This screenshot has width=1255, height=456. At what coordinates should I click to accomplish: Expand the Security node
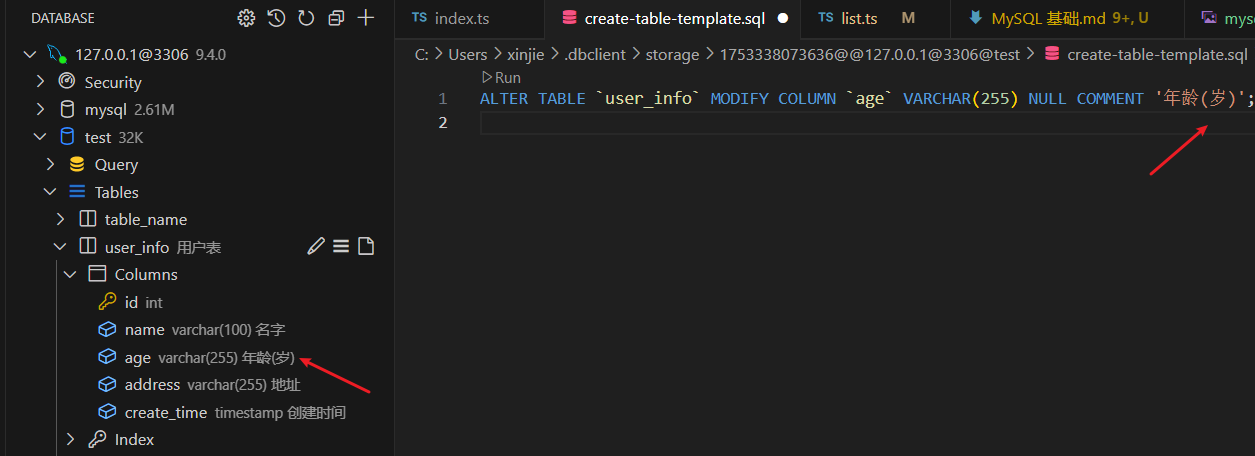coord(40,82)
